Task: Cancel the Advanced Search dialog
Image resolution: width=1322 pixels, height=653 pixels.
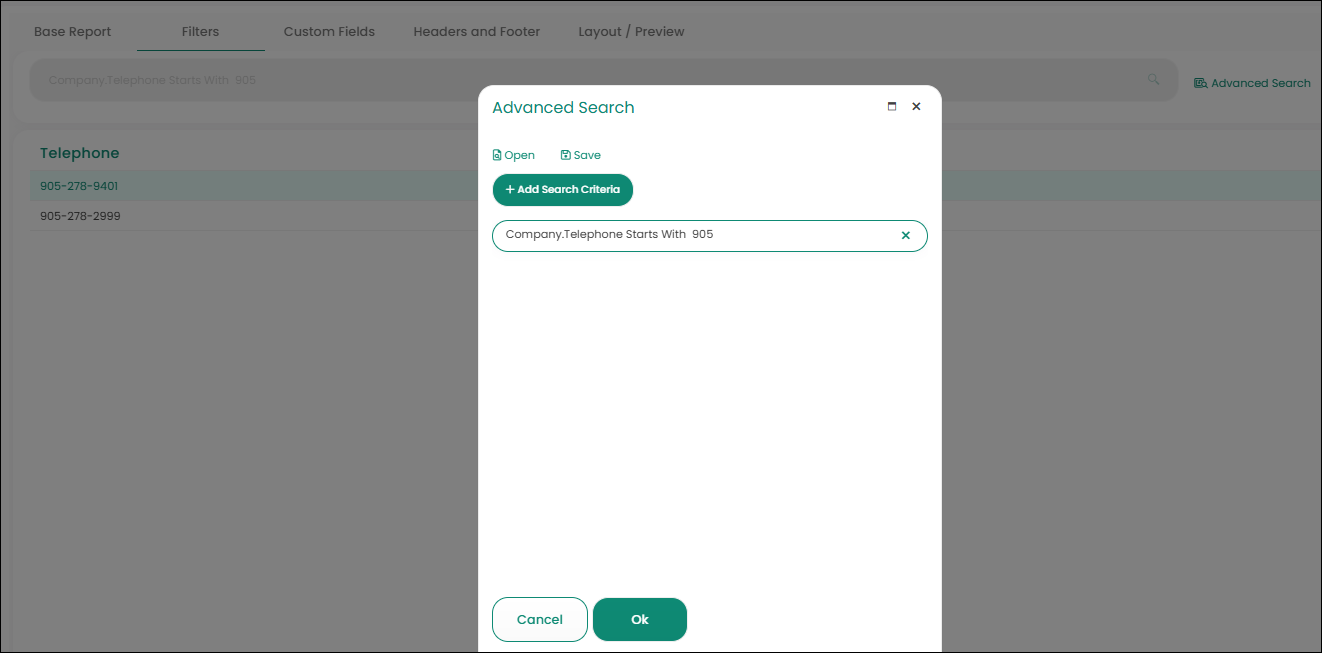Action: click(539, 620)
